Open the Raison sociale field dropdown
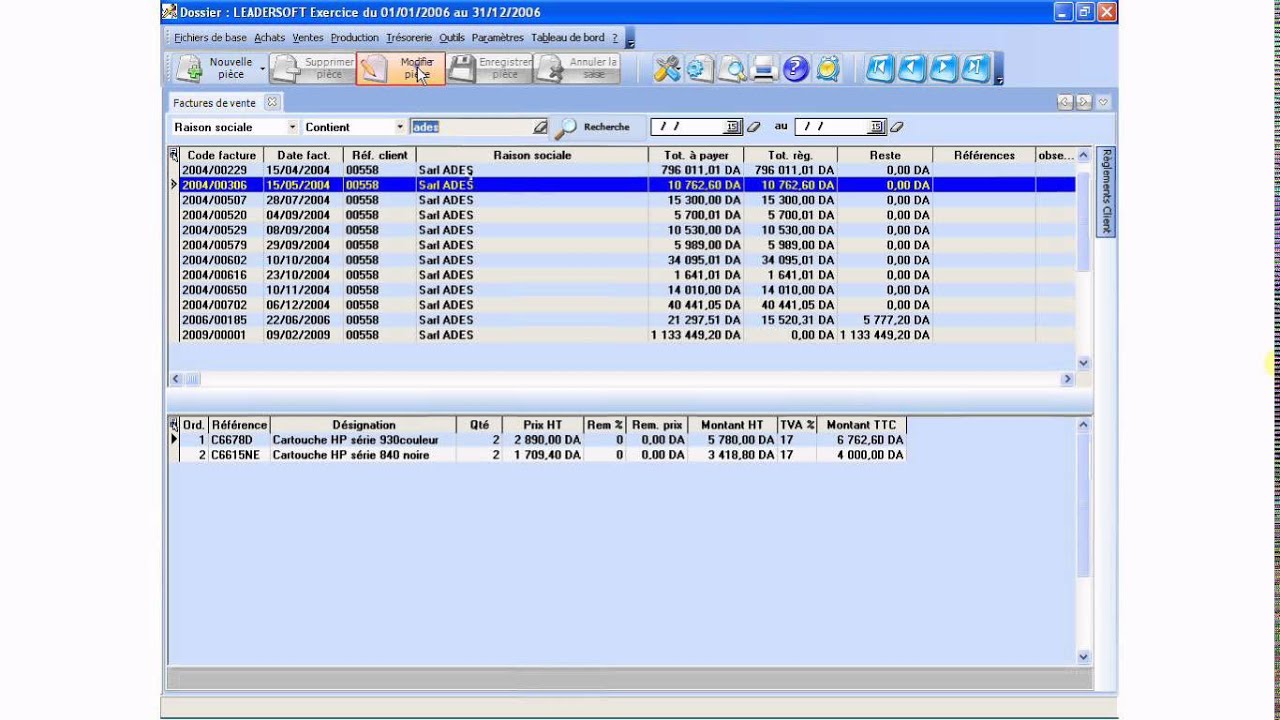 click(293, 127)
